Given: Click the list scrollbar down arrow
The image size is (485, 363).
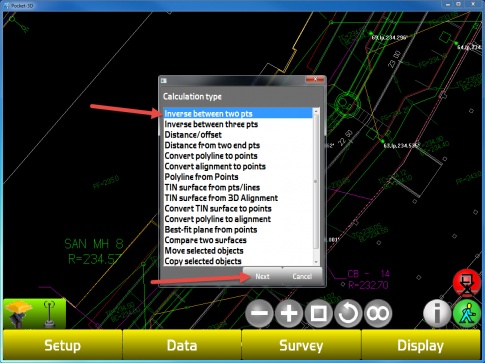Looking at the screenshot, I should pyautogui.click(x=316, y=262).
